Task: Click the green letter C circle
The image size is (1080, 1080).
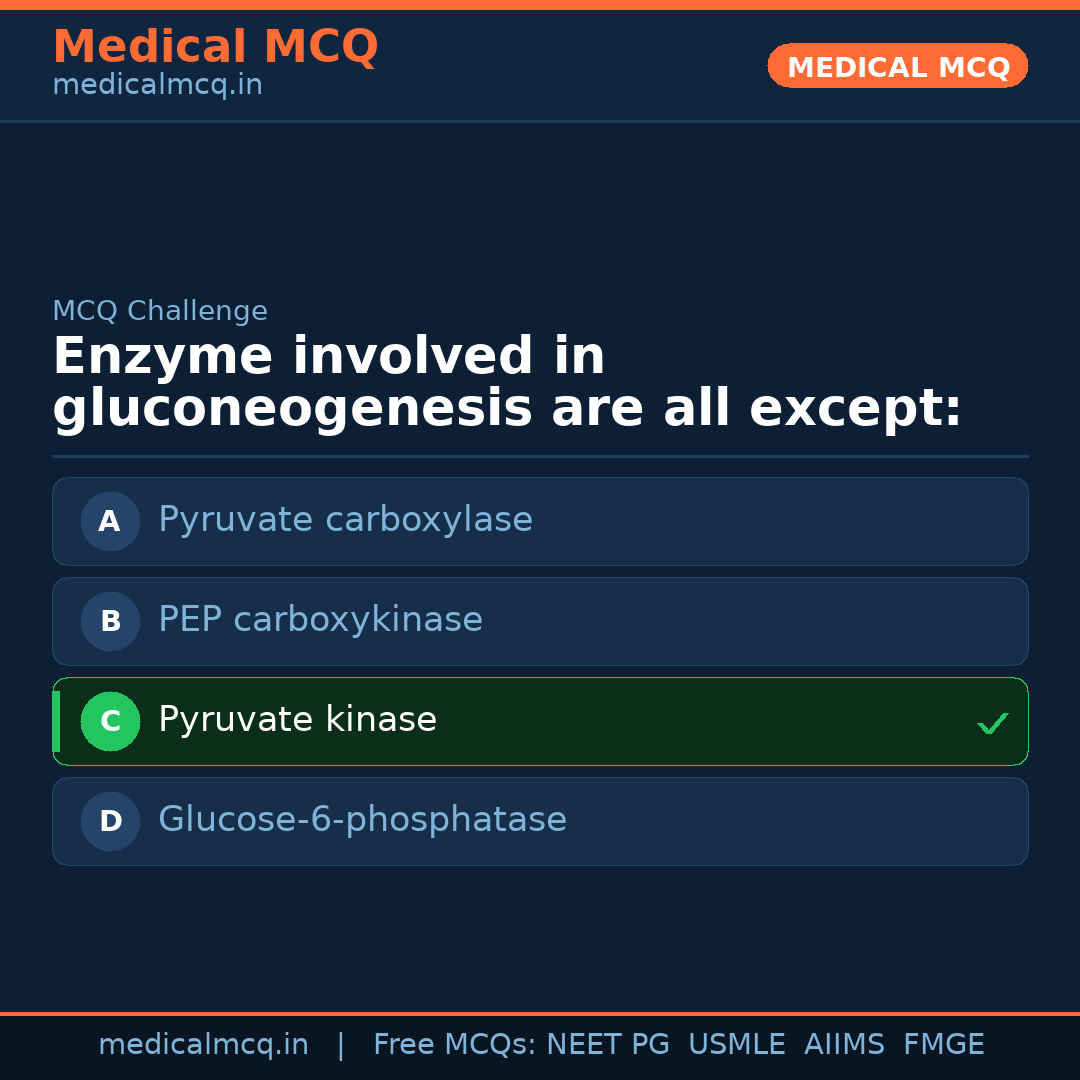Action: pyautogui.click(x=110, y=721)
